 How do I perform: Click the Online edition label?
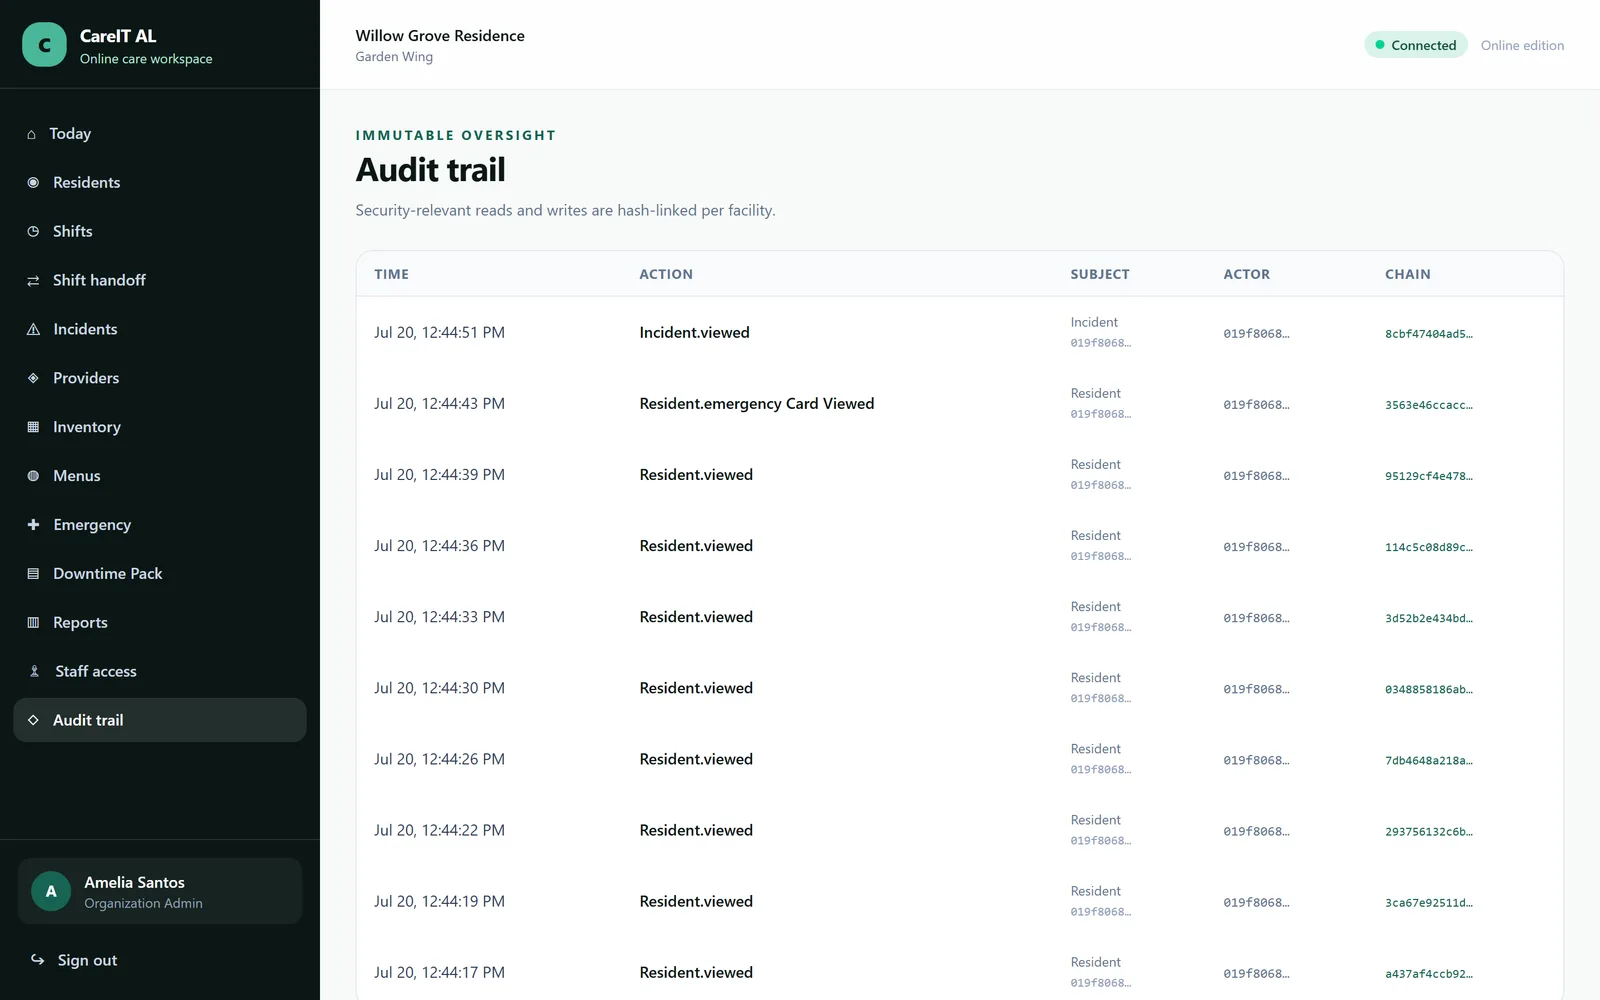(1522, 46)
